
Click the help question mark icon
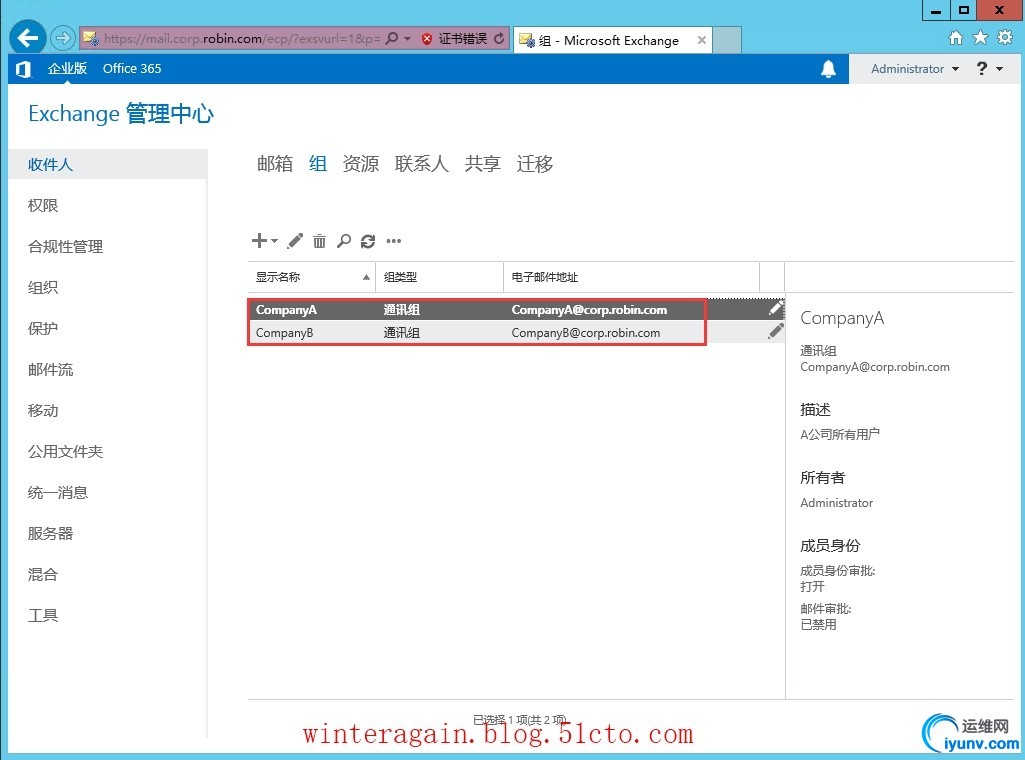coord(981,69)
